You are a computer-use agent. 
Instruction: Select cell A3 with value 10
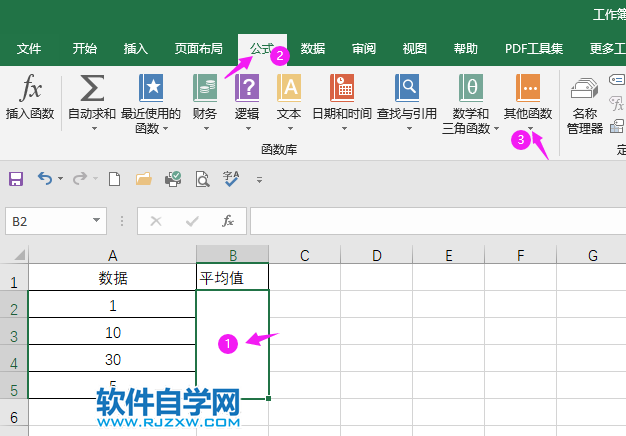[x=113, y=331]
